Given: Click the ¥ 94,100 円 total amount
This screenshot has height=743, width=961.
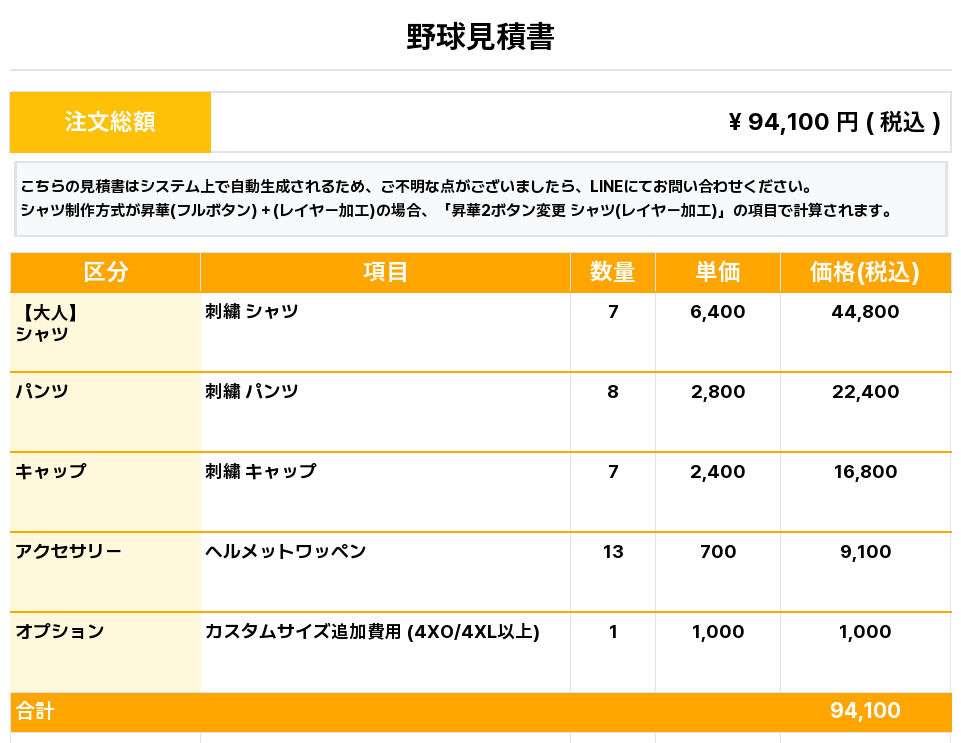Looking at the screenshot, I should [834, 122].
